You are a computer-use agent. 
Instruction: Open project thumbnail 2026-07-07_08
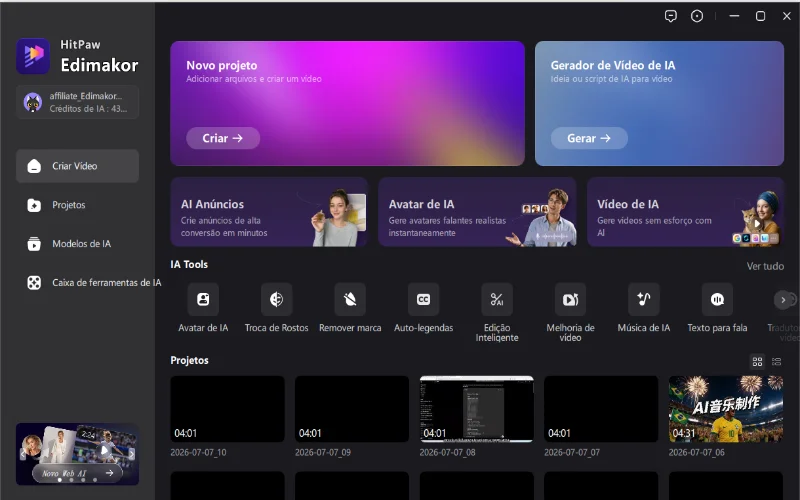477,409
